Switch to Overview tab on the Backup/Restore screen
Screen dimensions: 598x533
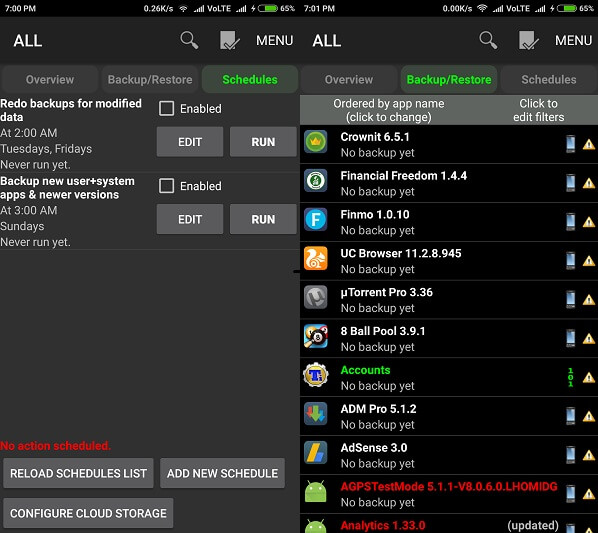click(349, 79)
